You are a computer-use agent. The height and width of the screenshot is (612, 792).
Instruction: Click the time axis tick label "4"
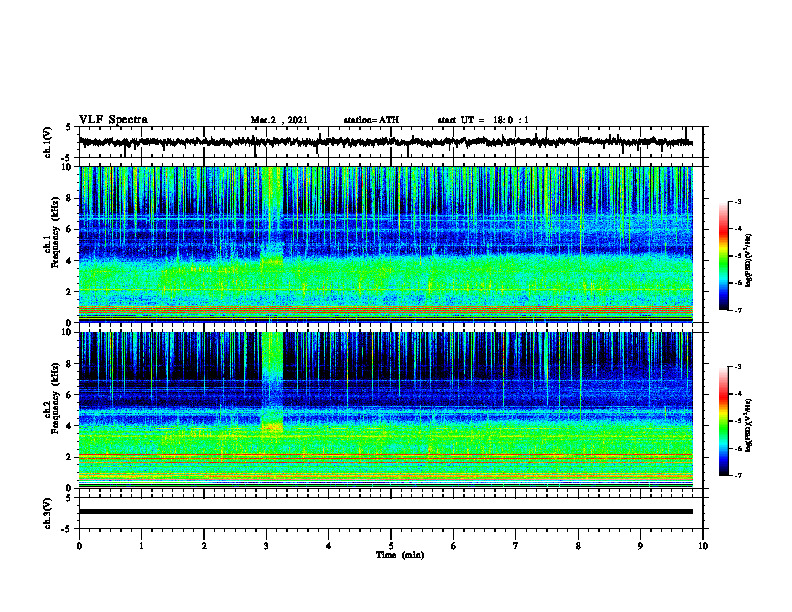click(x=329, y=546)
